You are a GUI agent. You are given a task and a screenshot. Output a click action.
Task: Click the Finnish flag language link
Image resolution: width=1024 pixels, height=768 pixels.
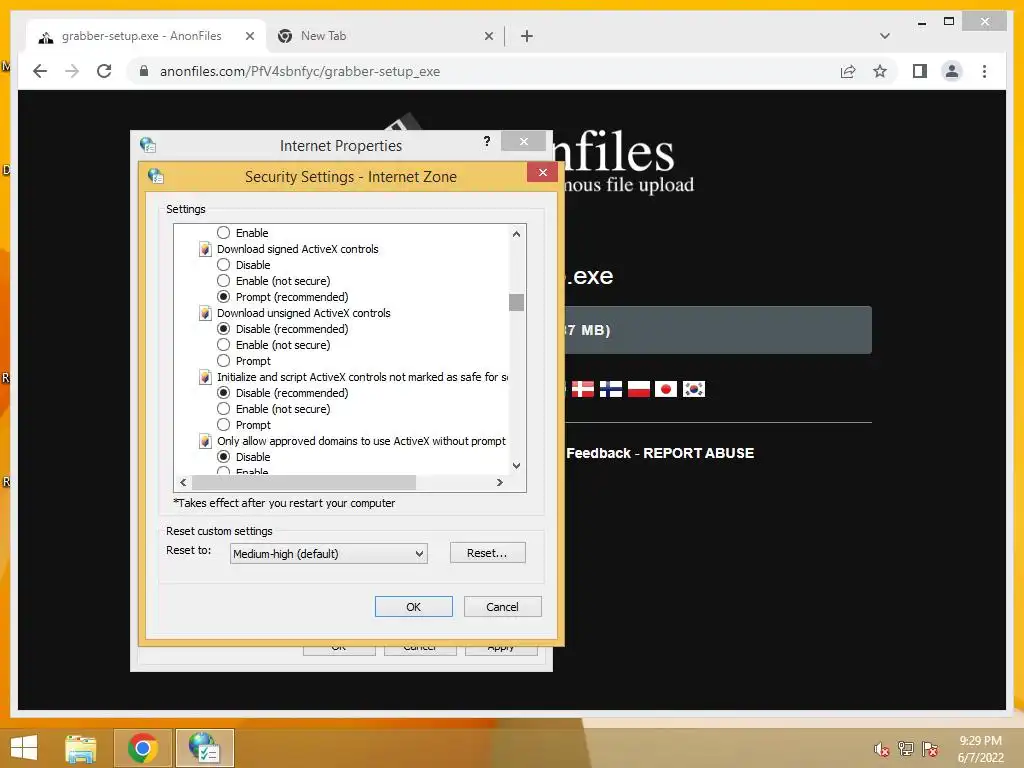click(x=611, y=389)
